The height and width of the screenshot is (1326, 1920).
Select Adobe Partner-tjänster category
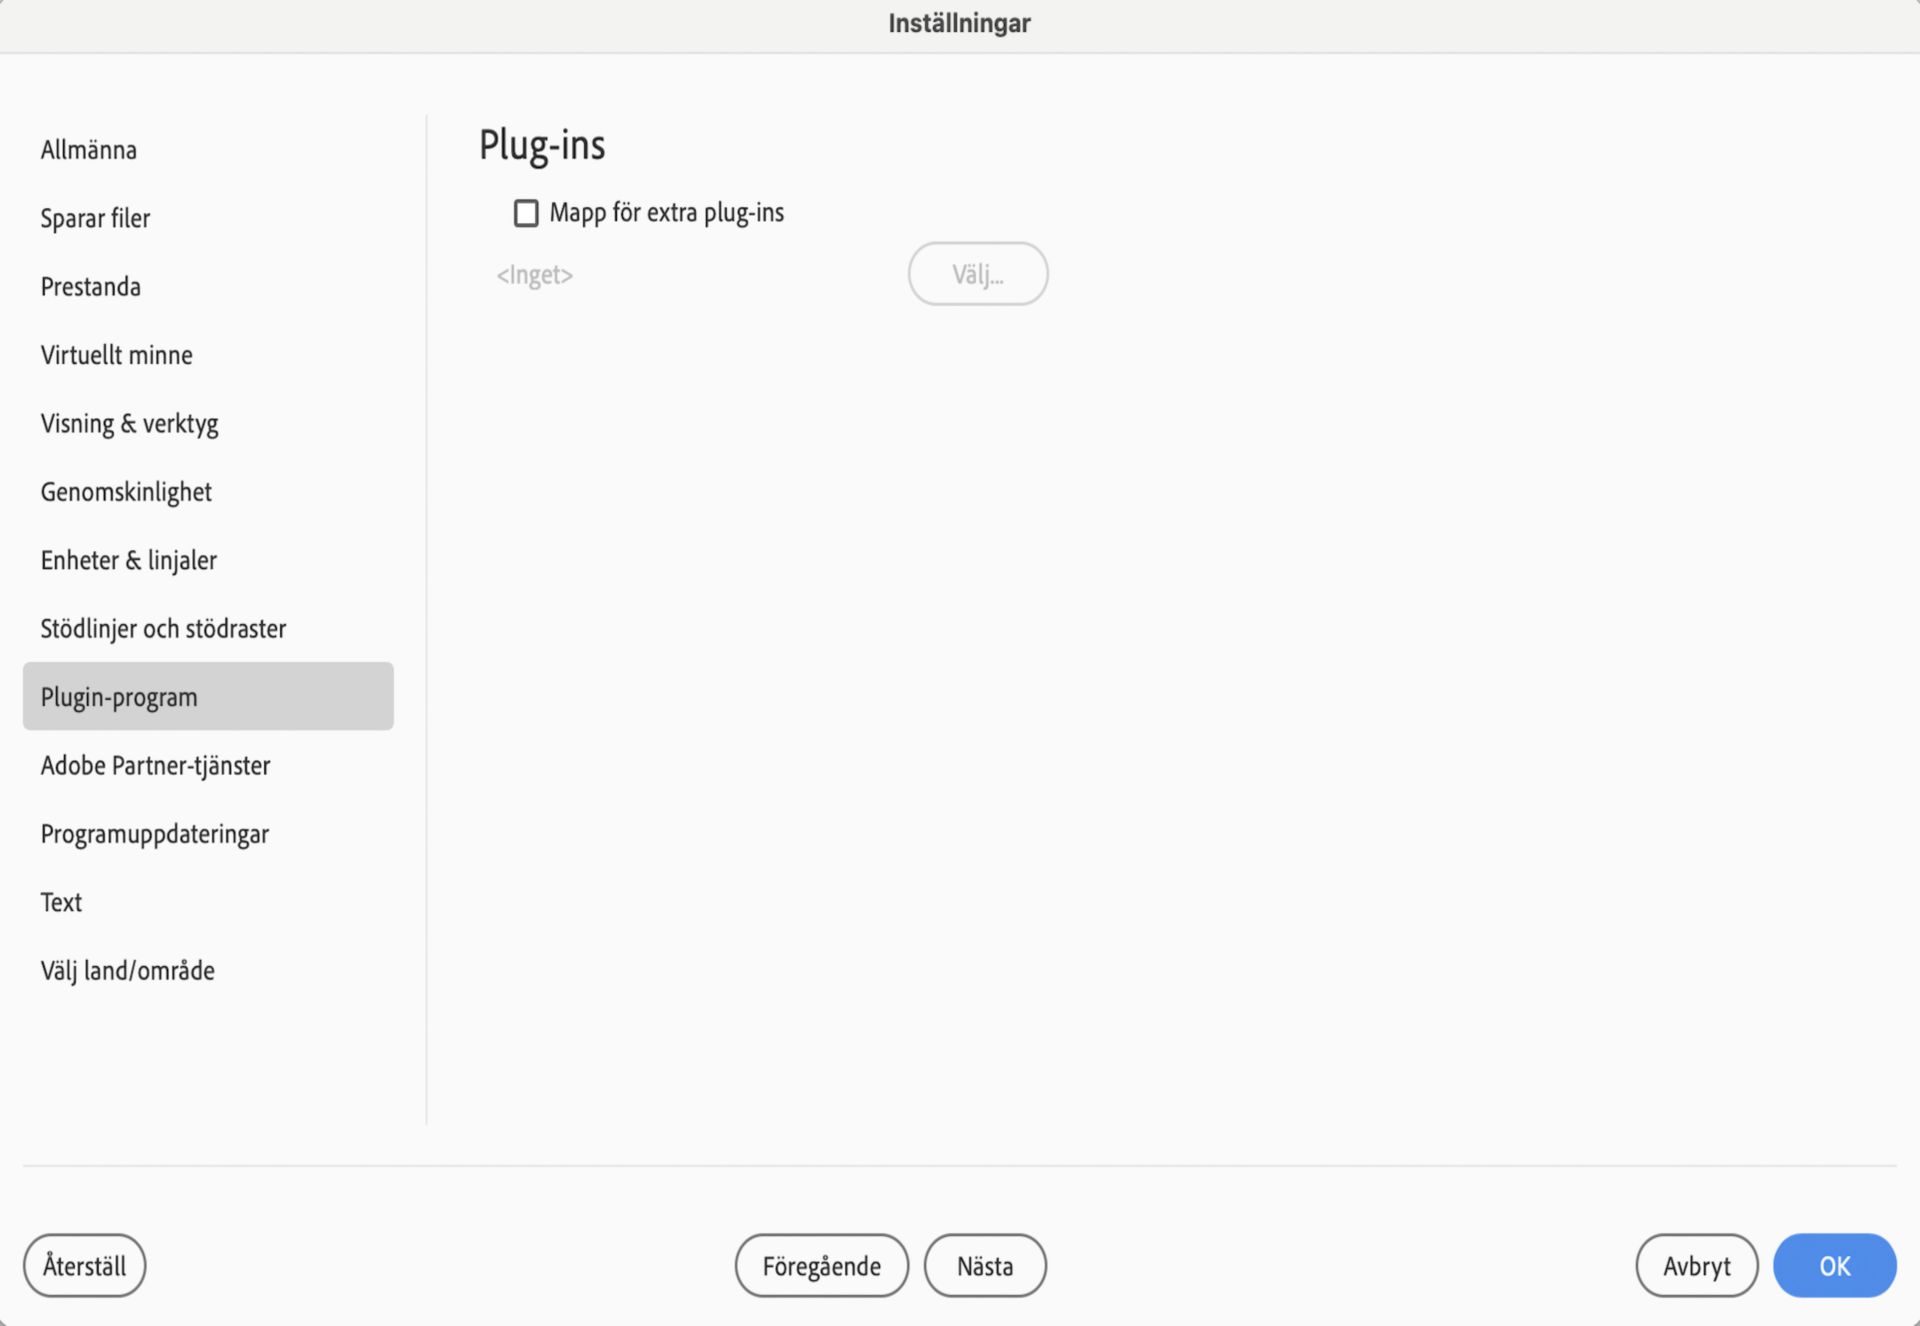tap(155, 764)
